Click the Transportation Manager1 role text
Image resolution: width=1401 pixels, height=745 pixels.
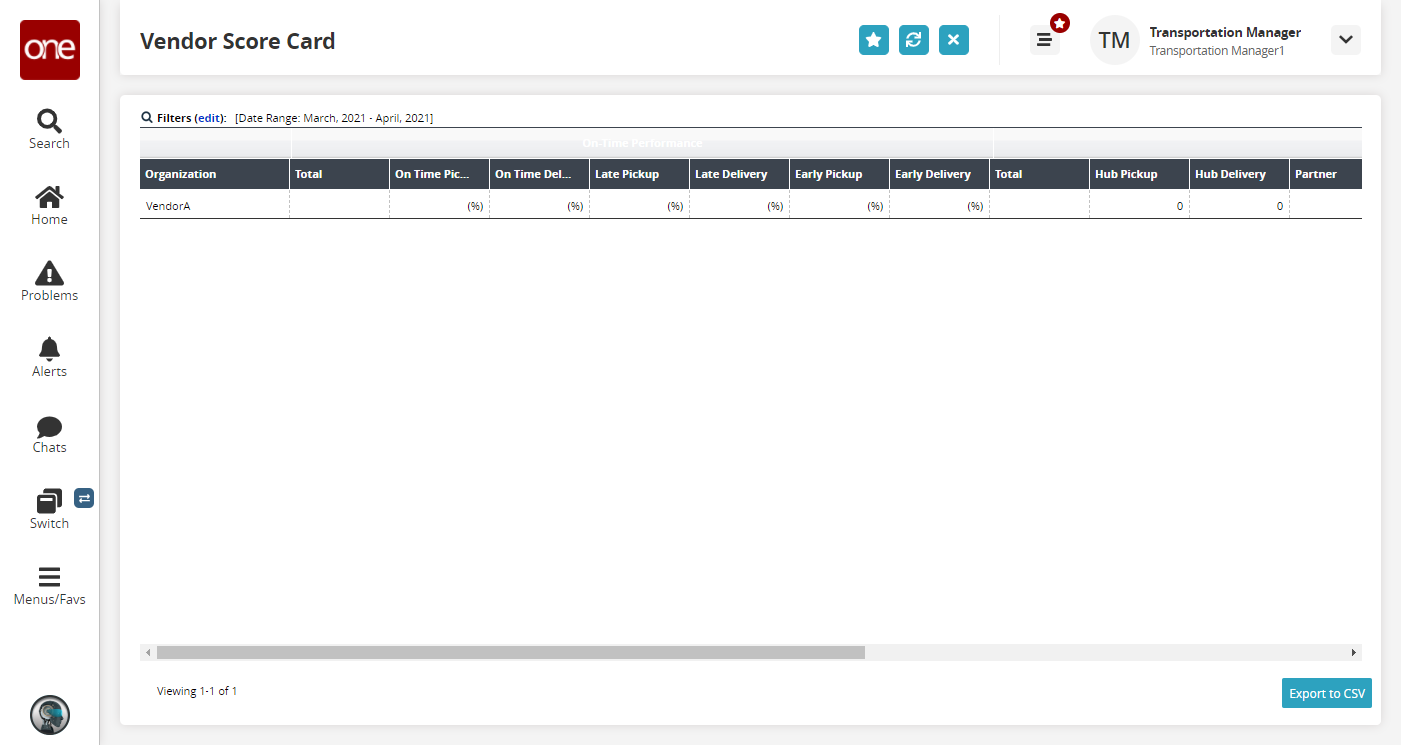point(1217,51)
